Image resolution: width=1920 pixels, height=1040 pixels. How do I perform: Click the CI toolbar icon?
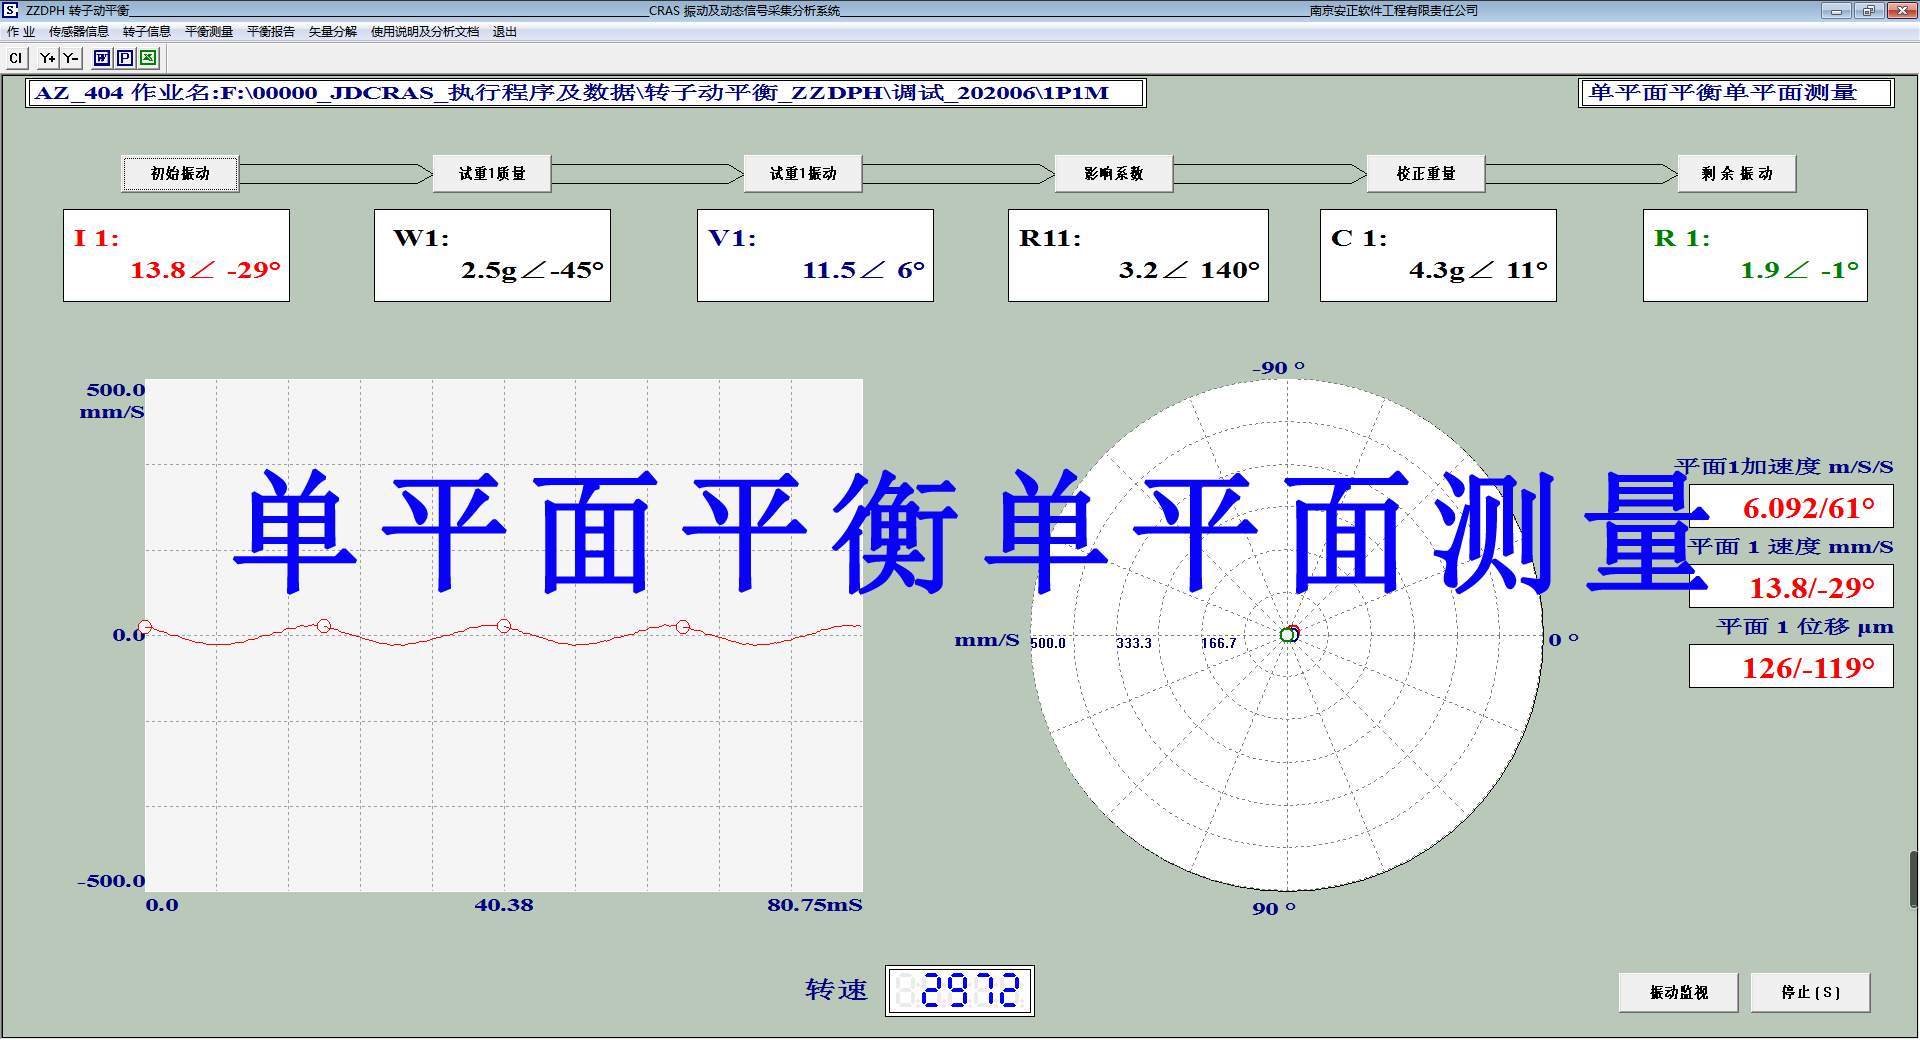pos(15,58)
